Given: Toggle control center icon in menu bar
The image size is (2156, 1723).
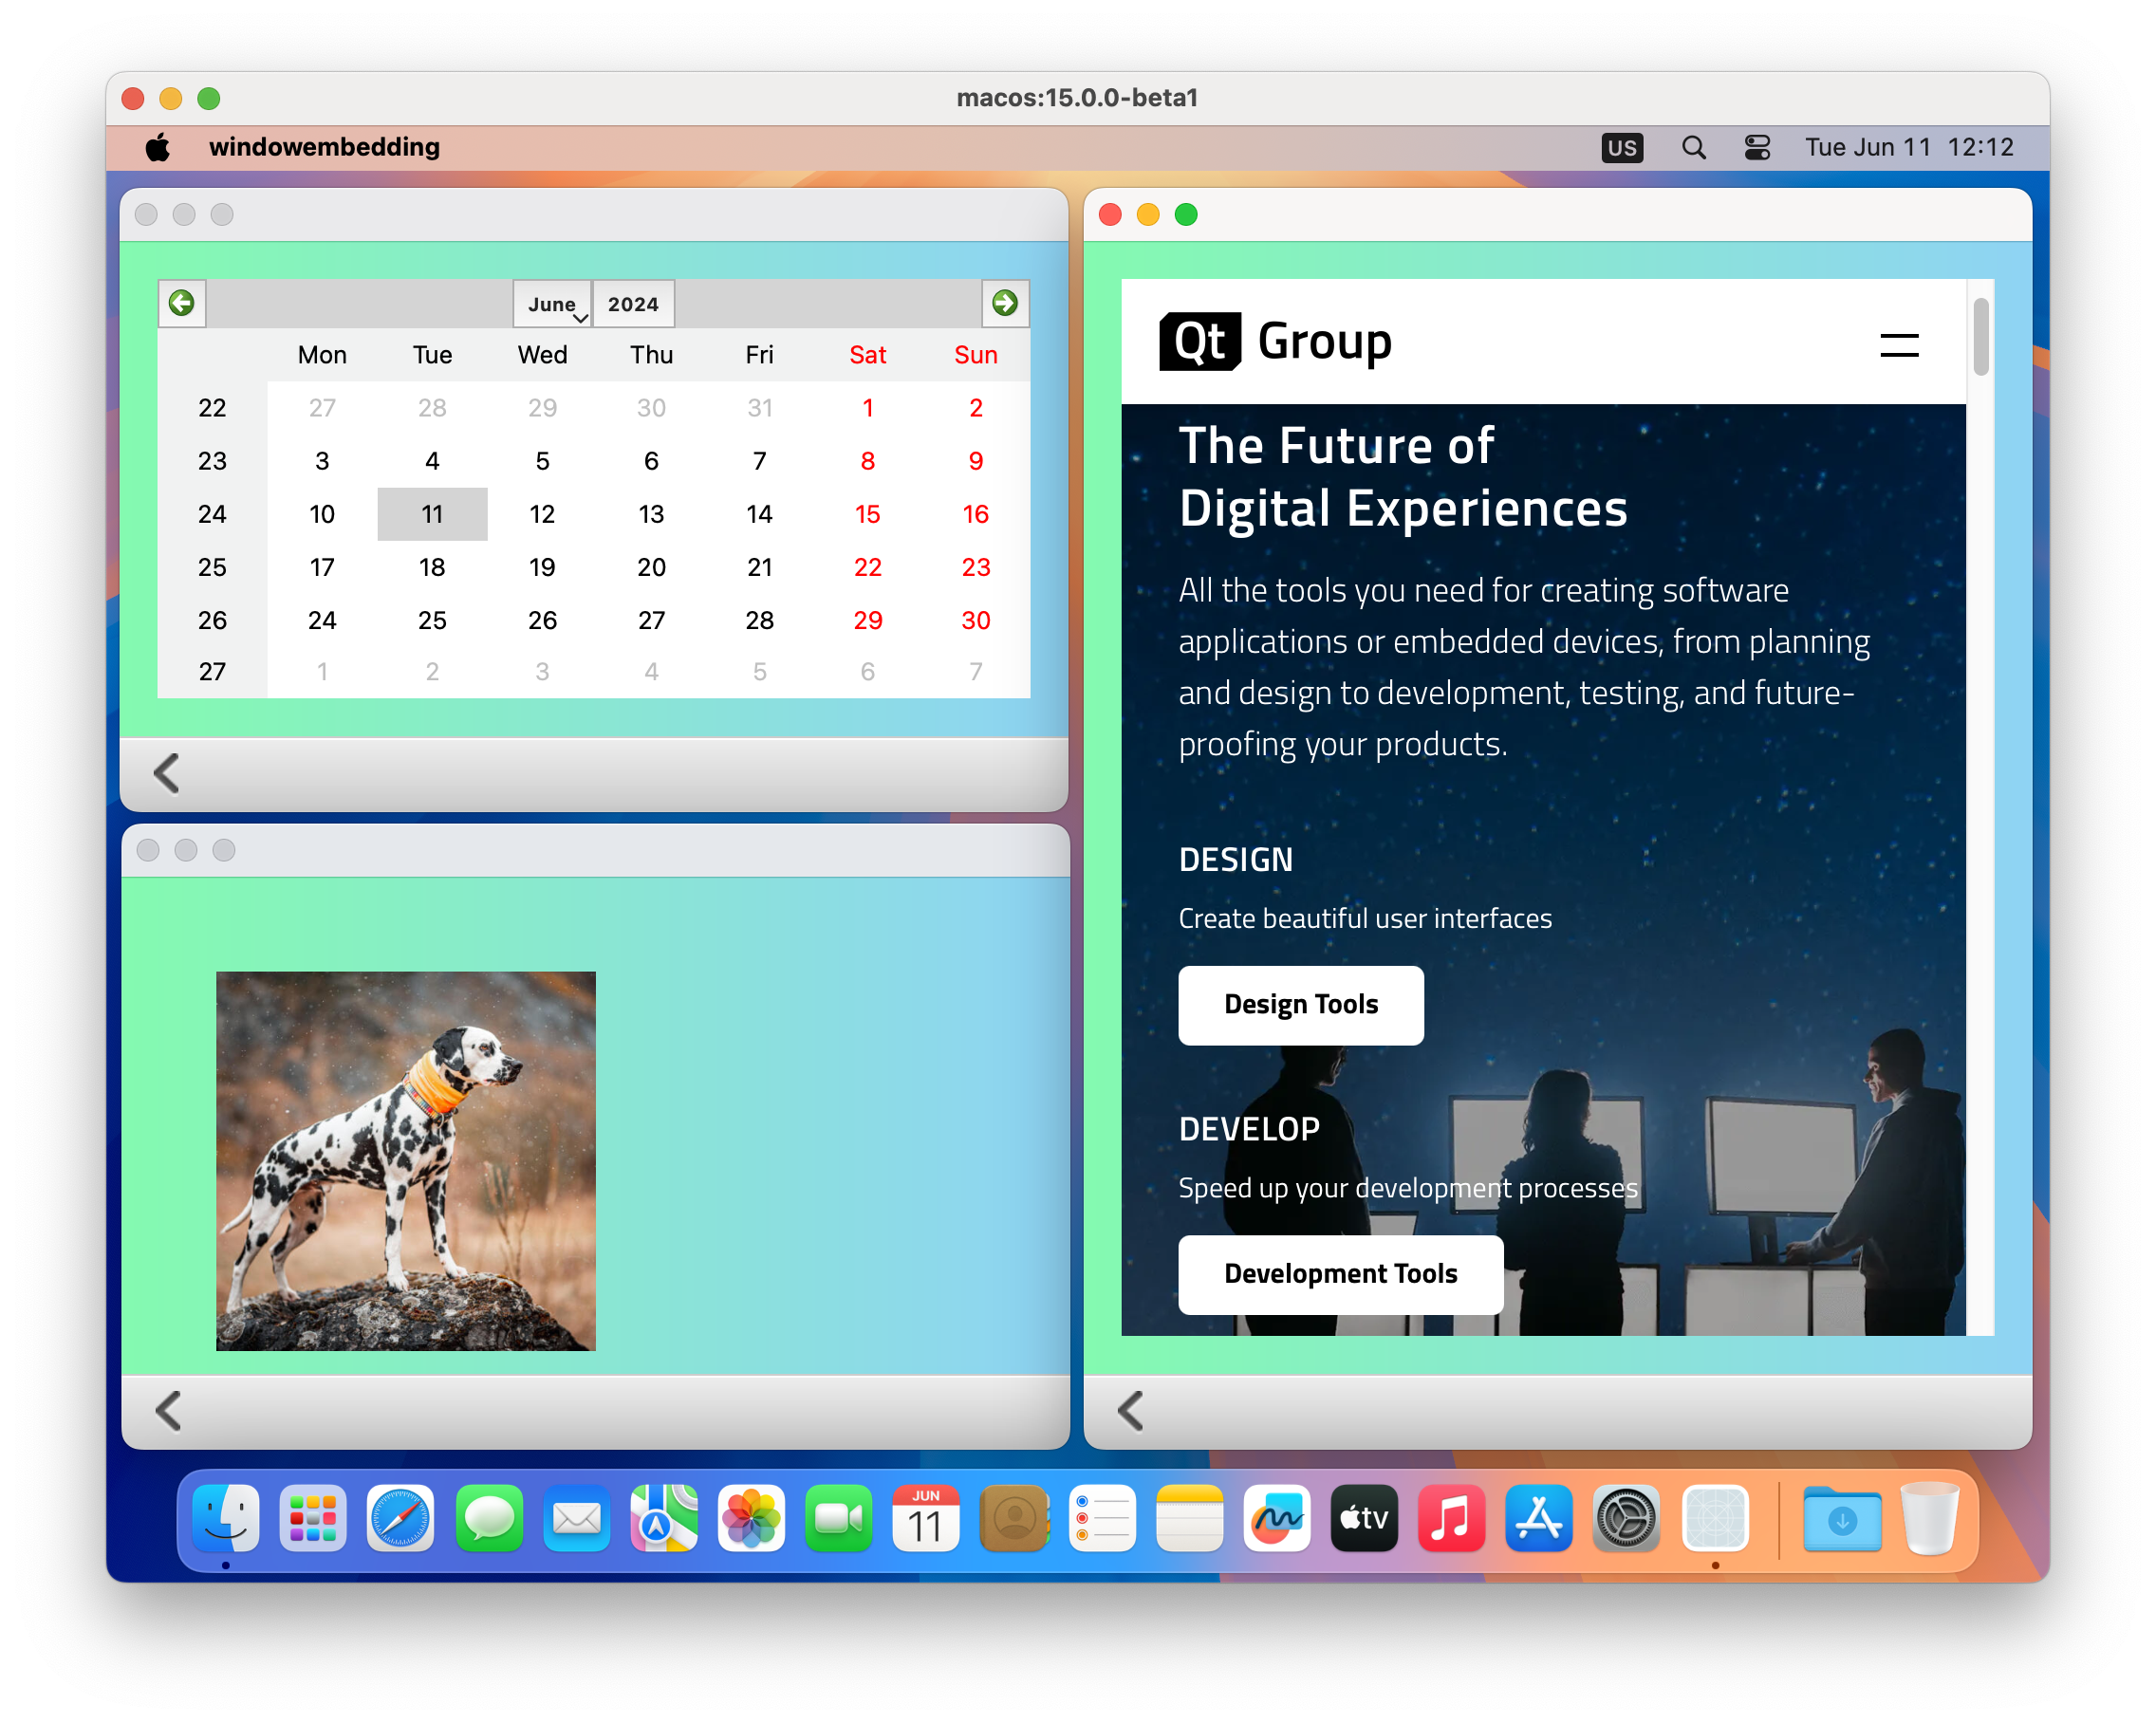Looking at the screenshot, I should click(x=1756, y=150).
